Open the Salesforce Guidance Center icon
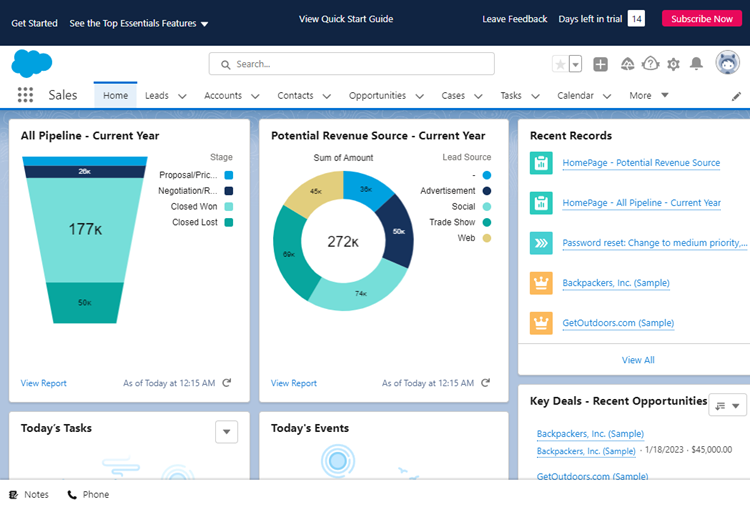The image size is (750, 515). pyautogui.click(x=627, y=64)
